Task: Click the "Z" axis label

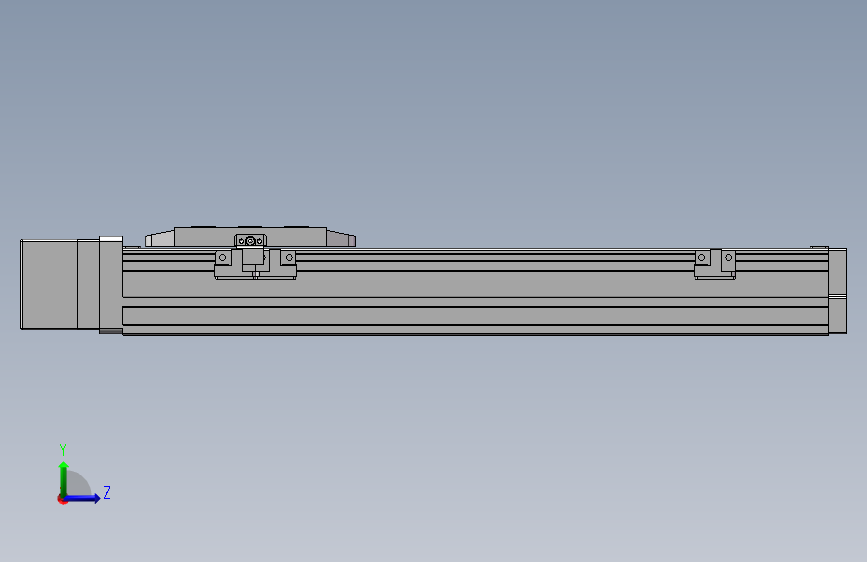Action: click(x=107, y=492)
